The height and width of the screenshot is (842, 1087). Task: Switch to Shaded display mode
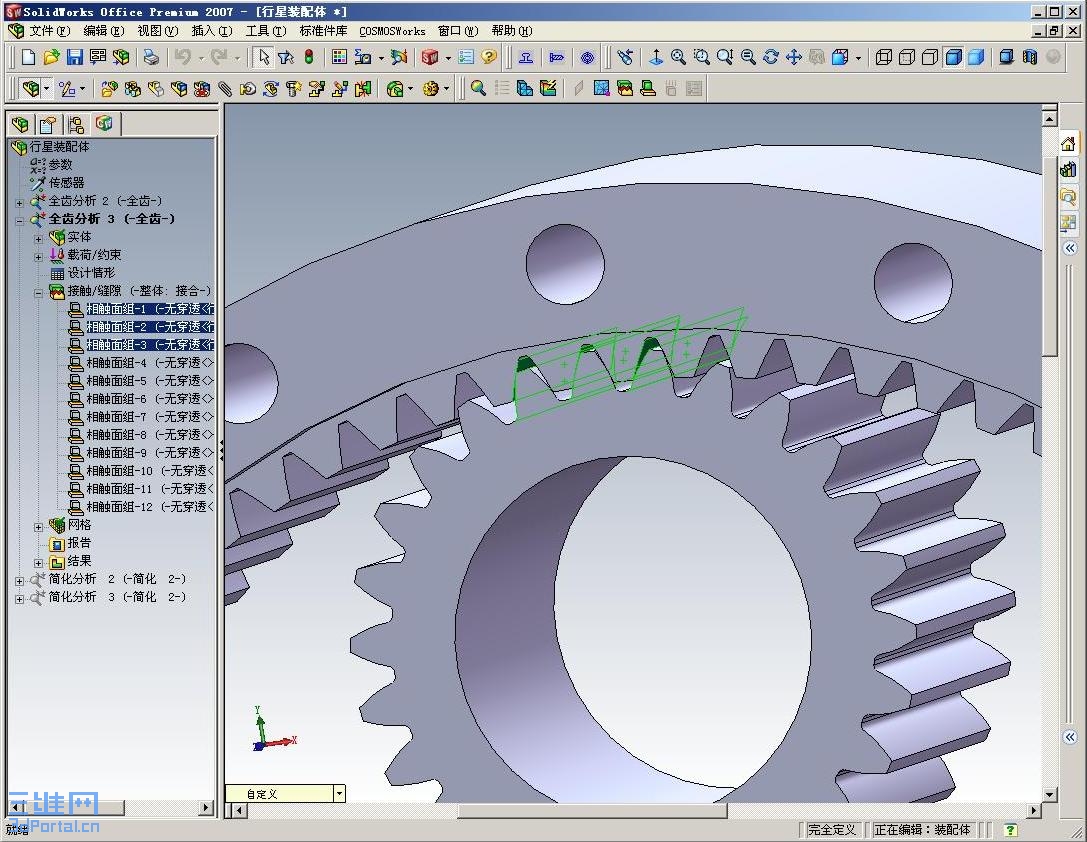click(x=976, y=57)
